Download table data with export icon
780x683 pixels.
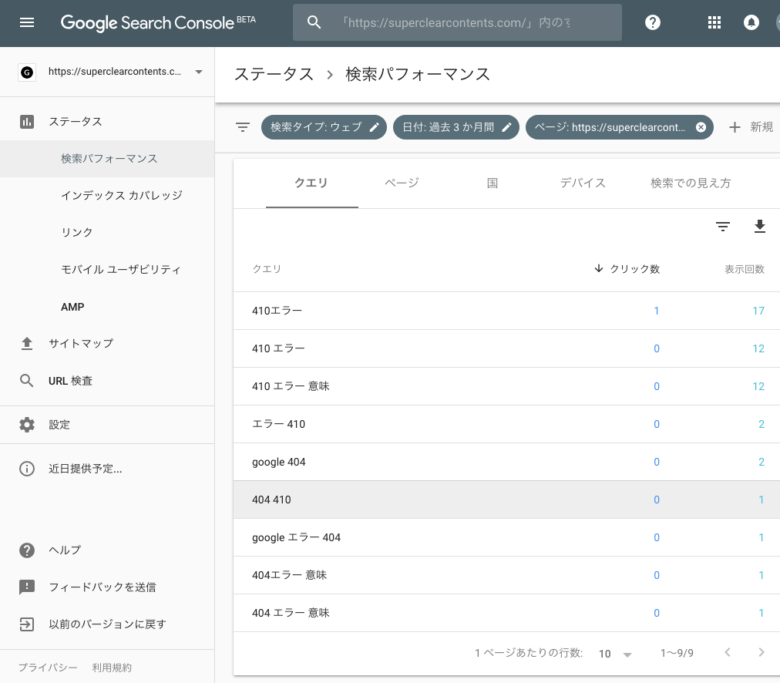pos(759,227)
